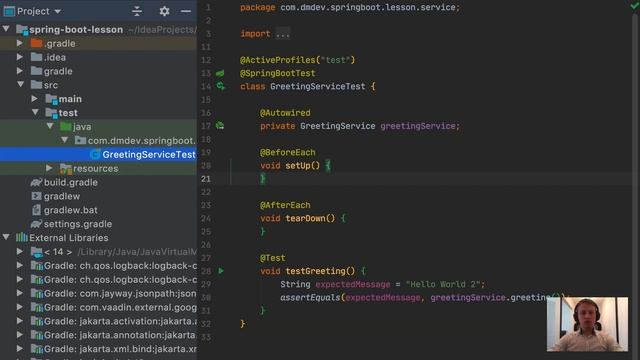Screen dimensions: 640x360
Task: Open gradlew file
Action: coord(62,196)
